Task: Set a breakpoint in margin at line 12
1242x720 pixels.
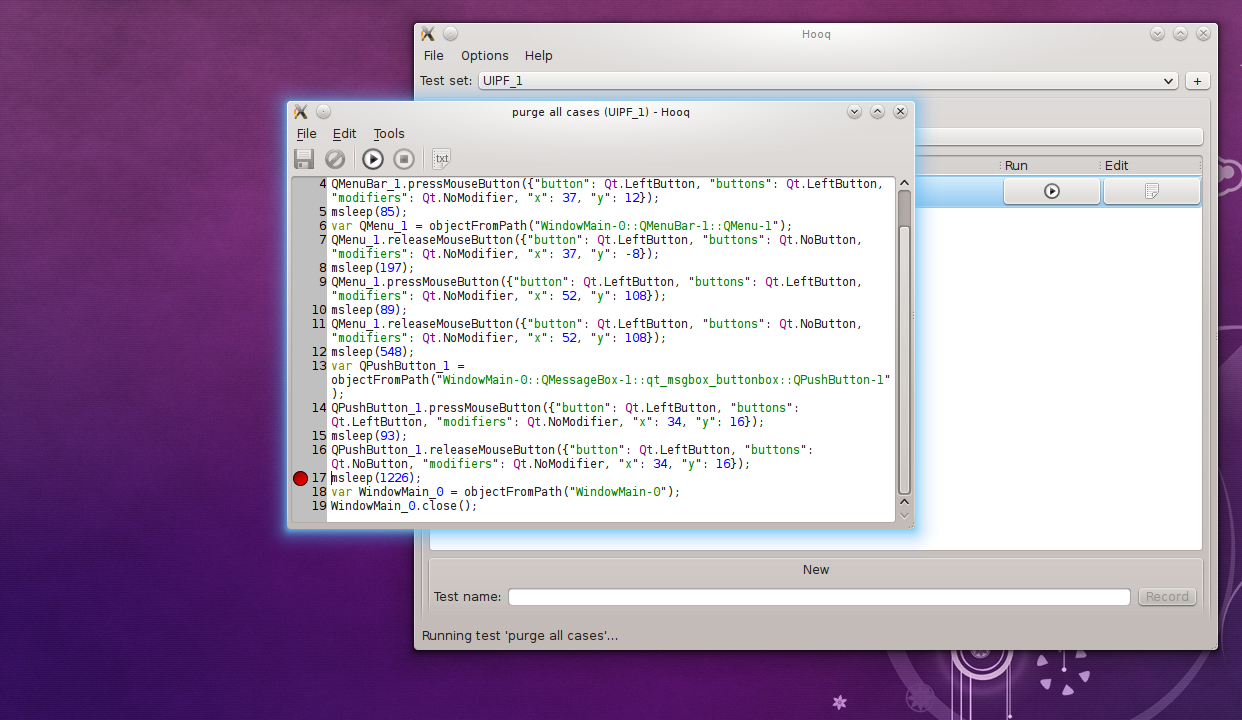Action: tap(300, 352)
